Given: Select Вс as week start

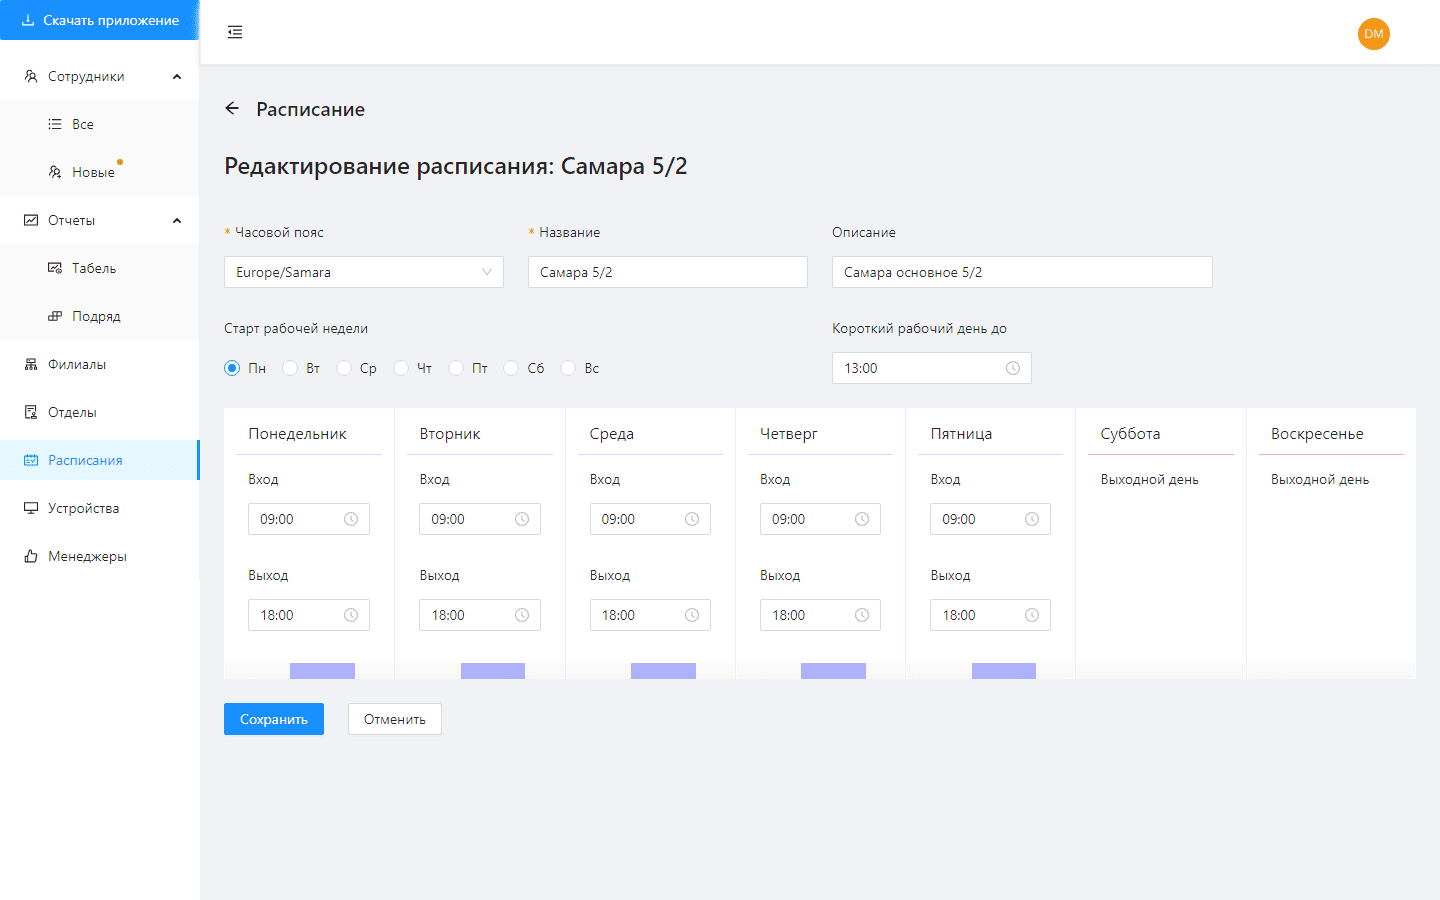Looking at the screenshot, I should tap(568, 368).
